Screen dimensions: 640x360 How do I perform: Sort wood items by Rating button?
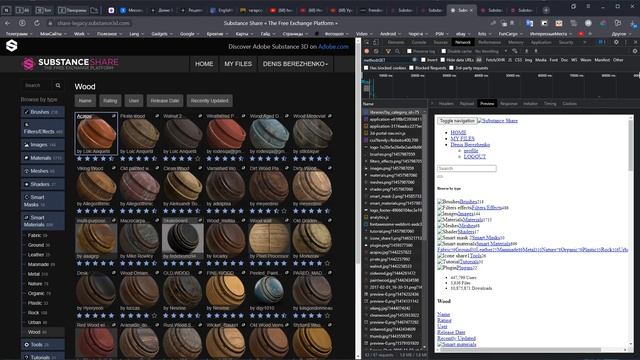pos(110,100)
